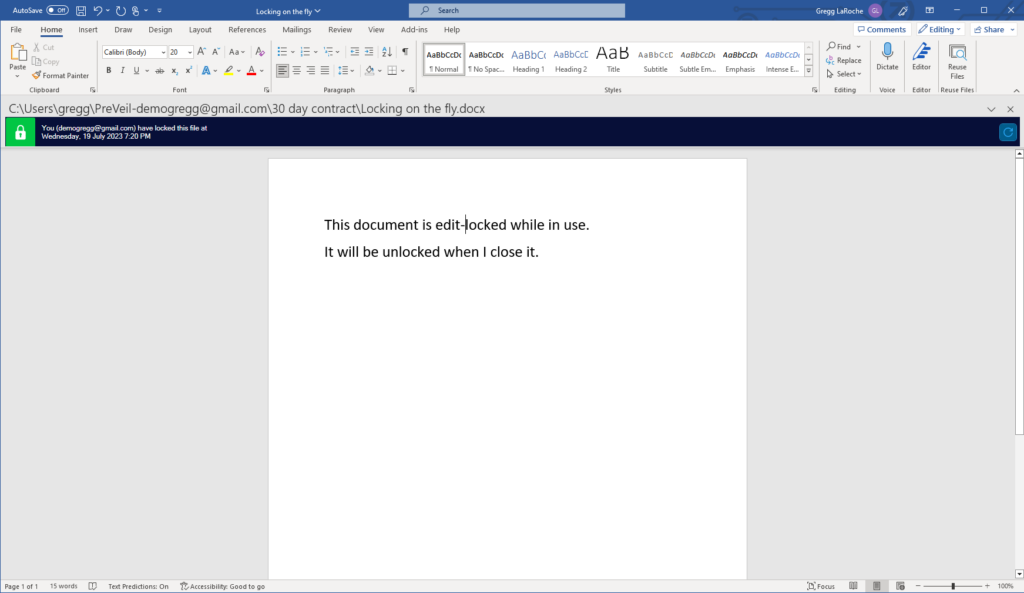
Task: Toggle bold formatting
Action: coord(109,71)
